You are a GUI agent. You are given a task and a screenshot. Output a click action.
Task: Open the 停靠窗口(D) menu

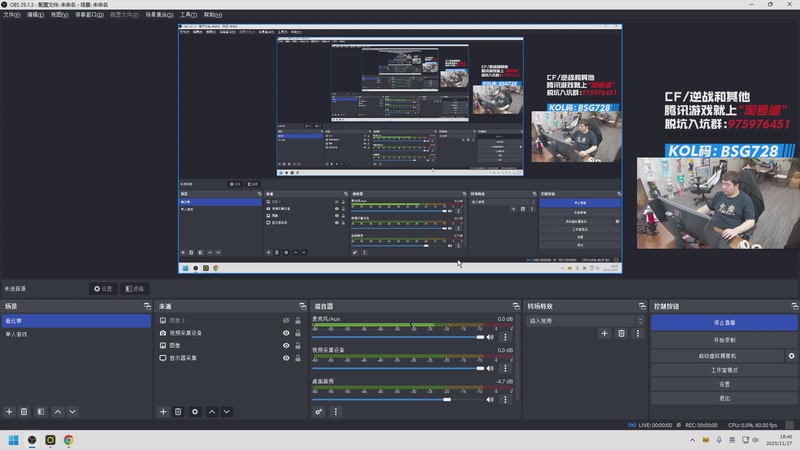point(89,15)
